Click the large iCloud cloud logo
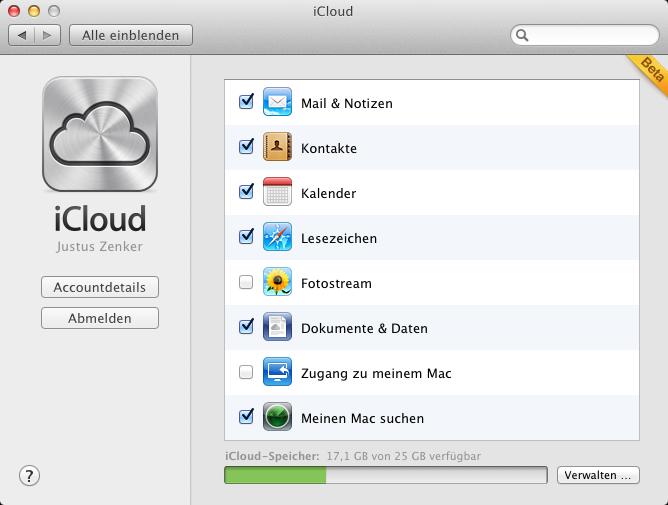Image resolution: width=668 pixels, height=505 pixels. pyautogui.click(x=100, y=134)
